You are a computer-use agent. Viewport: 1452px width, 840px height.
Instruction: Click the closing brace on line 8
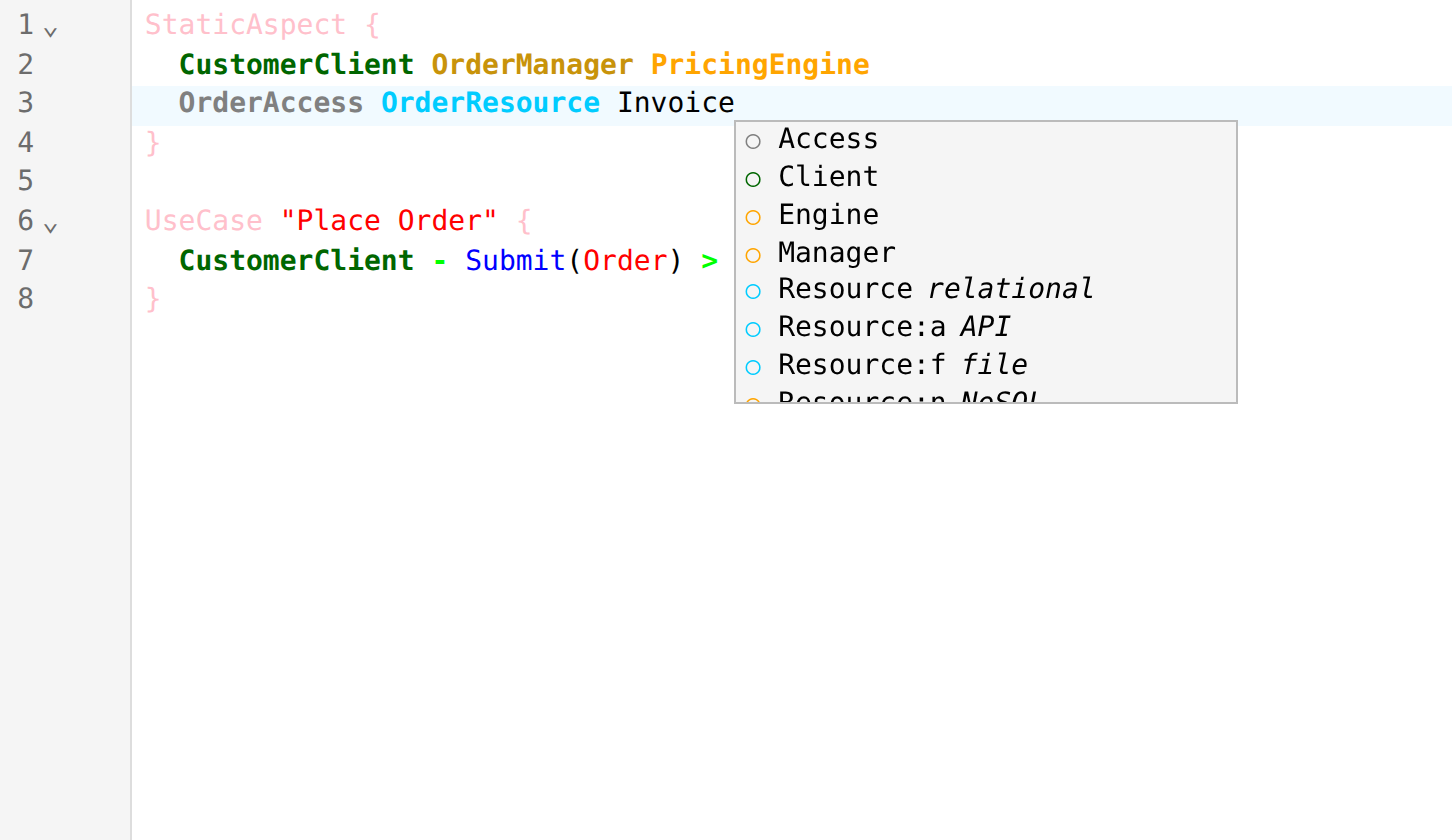pos(153,298)
